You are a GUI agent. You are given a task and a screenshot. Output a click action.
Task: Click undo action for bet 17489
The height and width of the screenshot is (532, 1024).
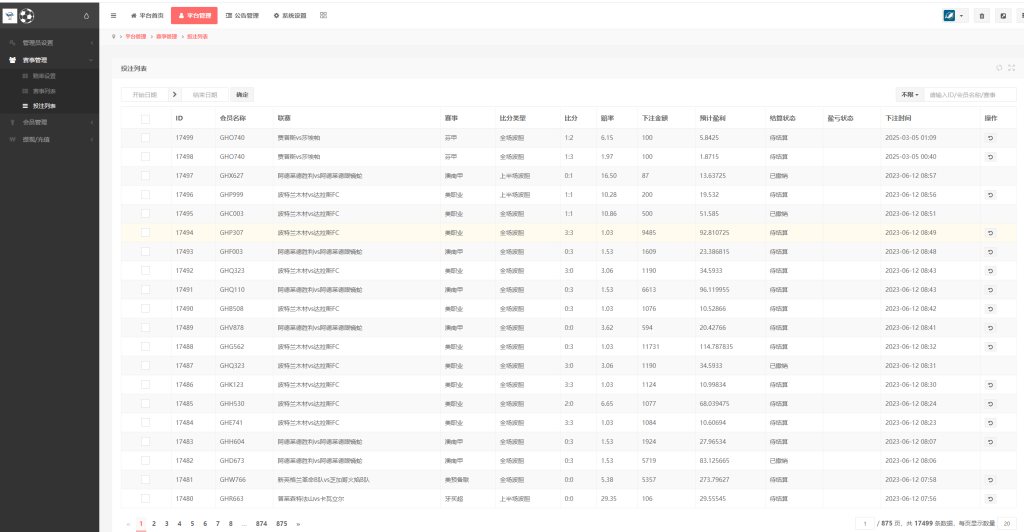(x=990, y=328)
